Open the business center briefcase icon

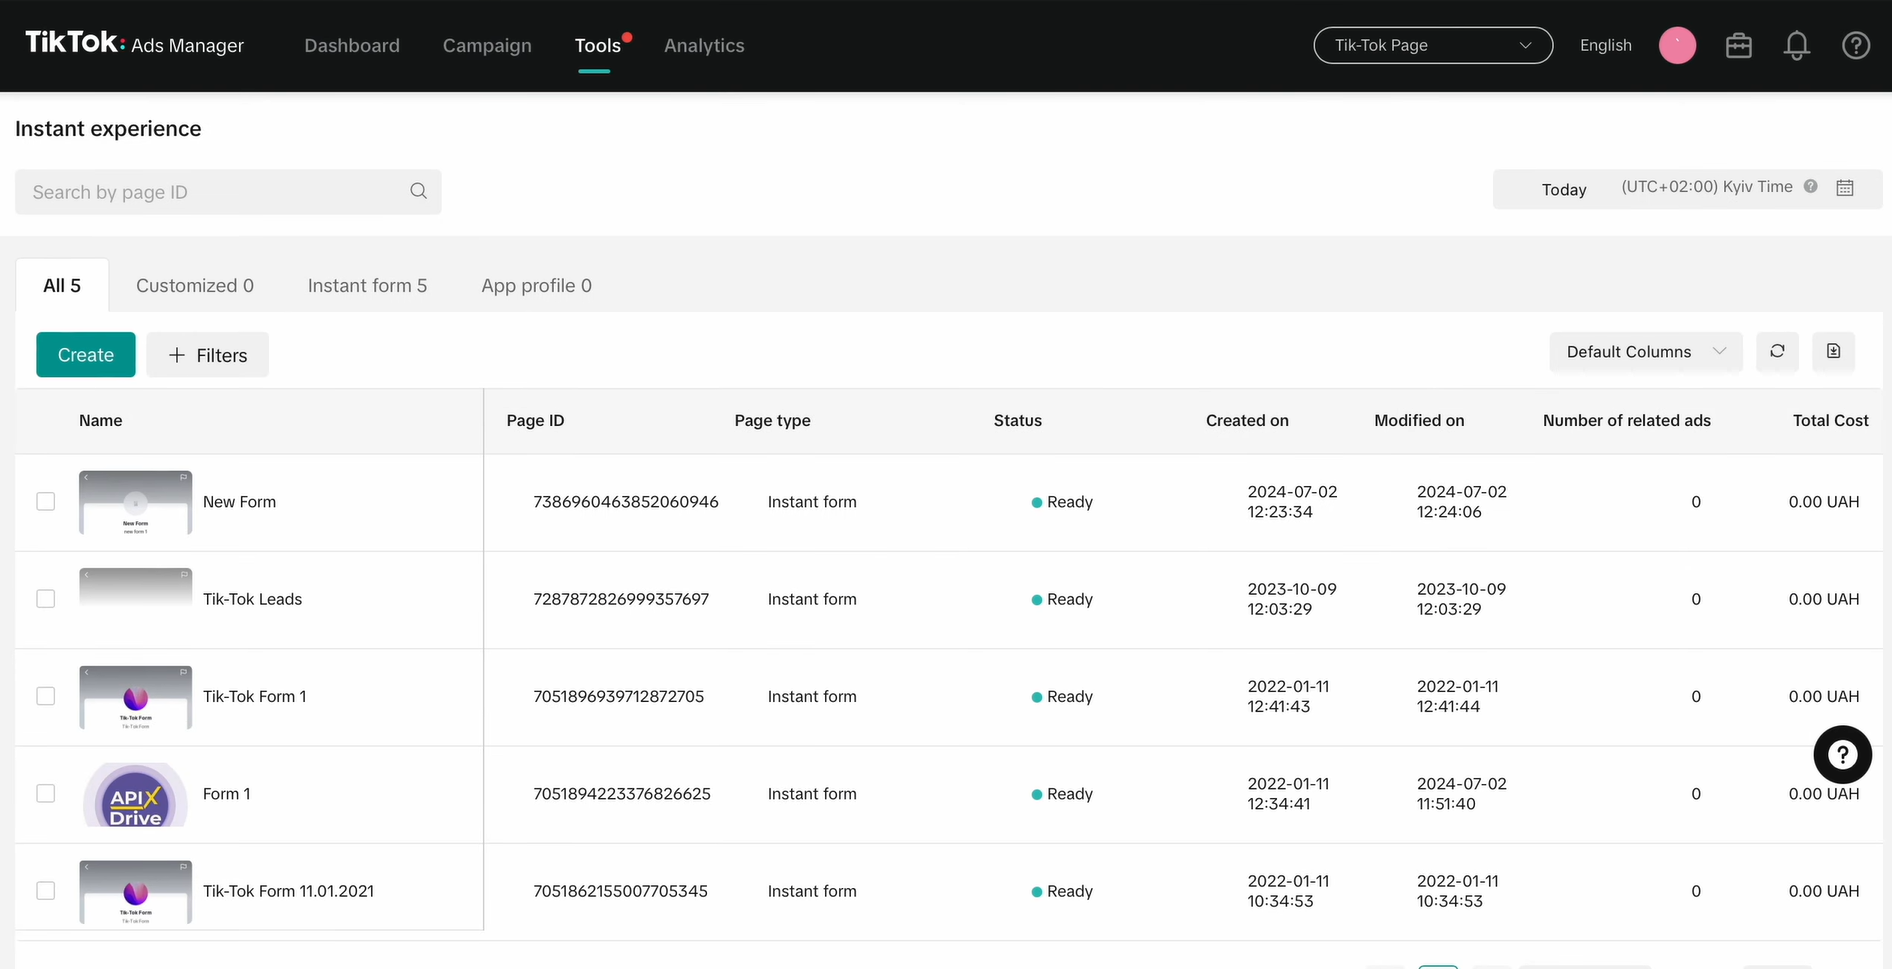pos(1739,45)
